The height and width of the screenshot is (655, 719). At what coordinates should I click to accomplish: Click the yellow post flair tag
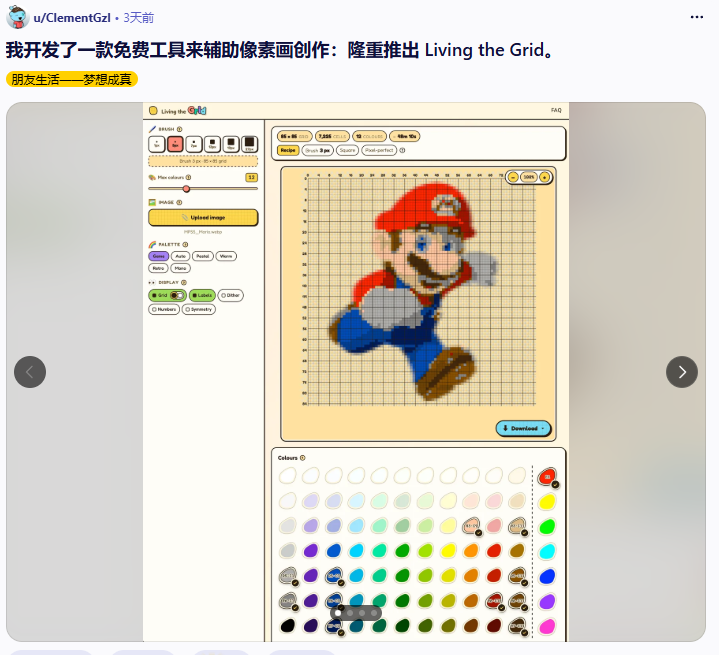pos(72,79)
